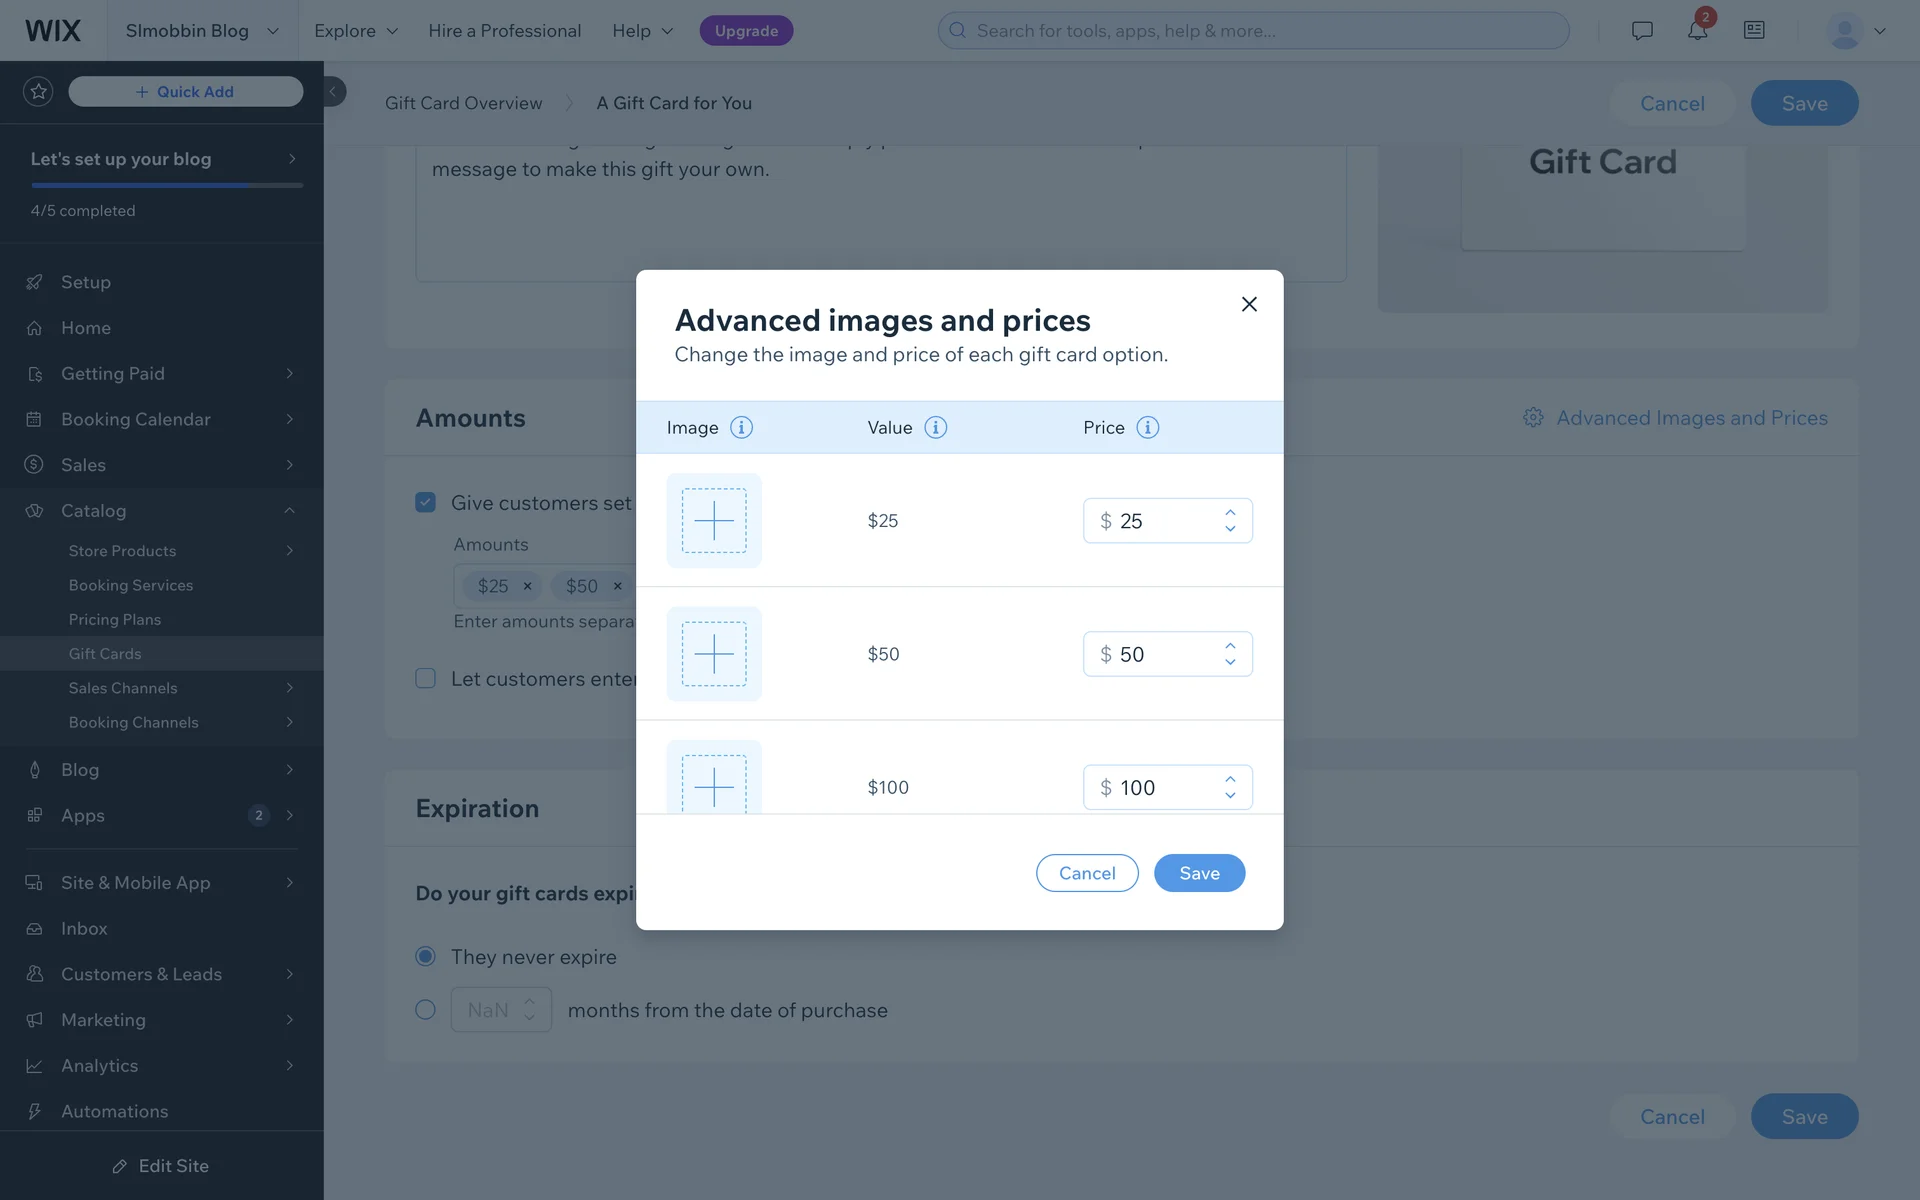This screenshot has height=1200, width=1920.
Task: Add image for the $25 gift card
Action: tap(714, 521)
